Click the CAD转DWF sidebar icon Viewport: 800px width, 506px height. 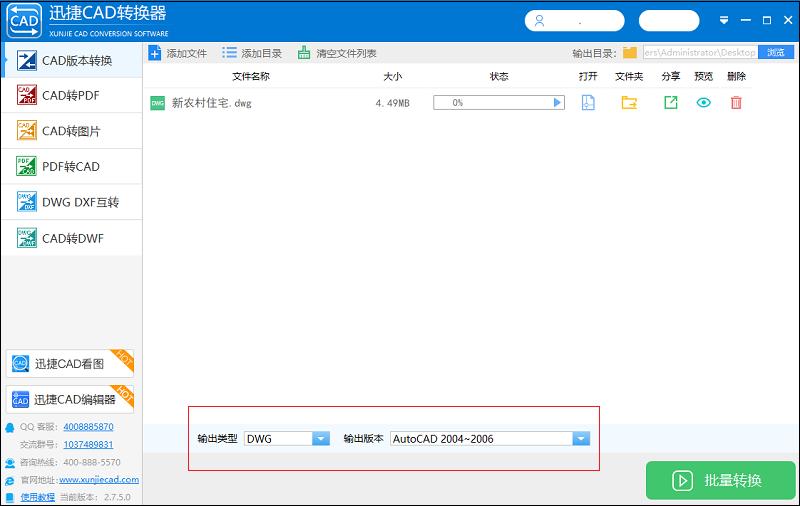pos(27,237)
